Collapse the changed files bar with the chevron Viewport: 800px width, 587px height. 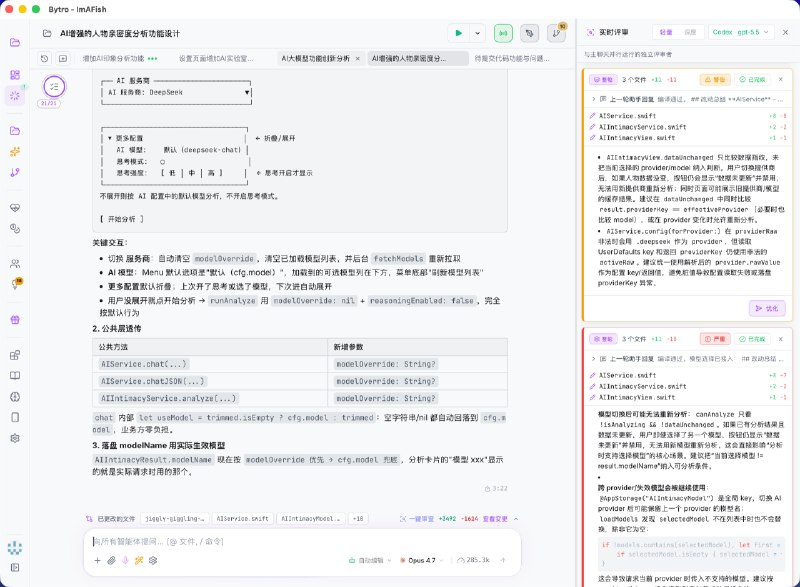pos(516,519)
